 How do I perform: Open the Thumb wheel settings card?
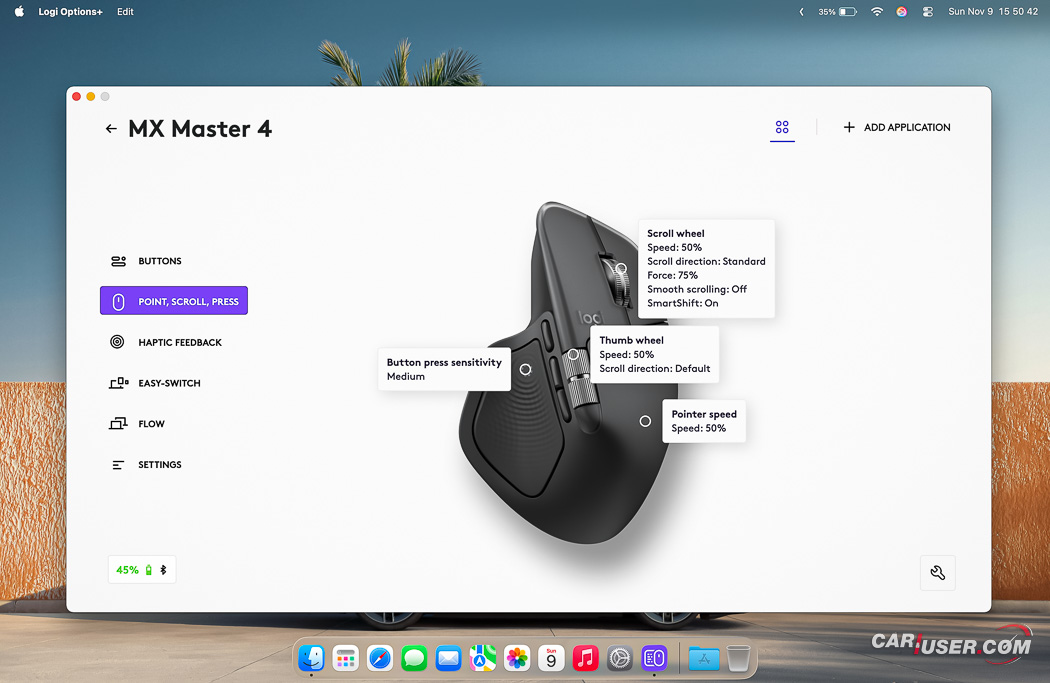(654, 354)
